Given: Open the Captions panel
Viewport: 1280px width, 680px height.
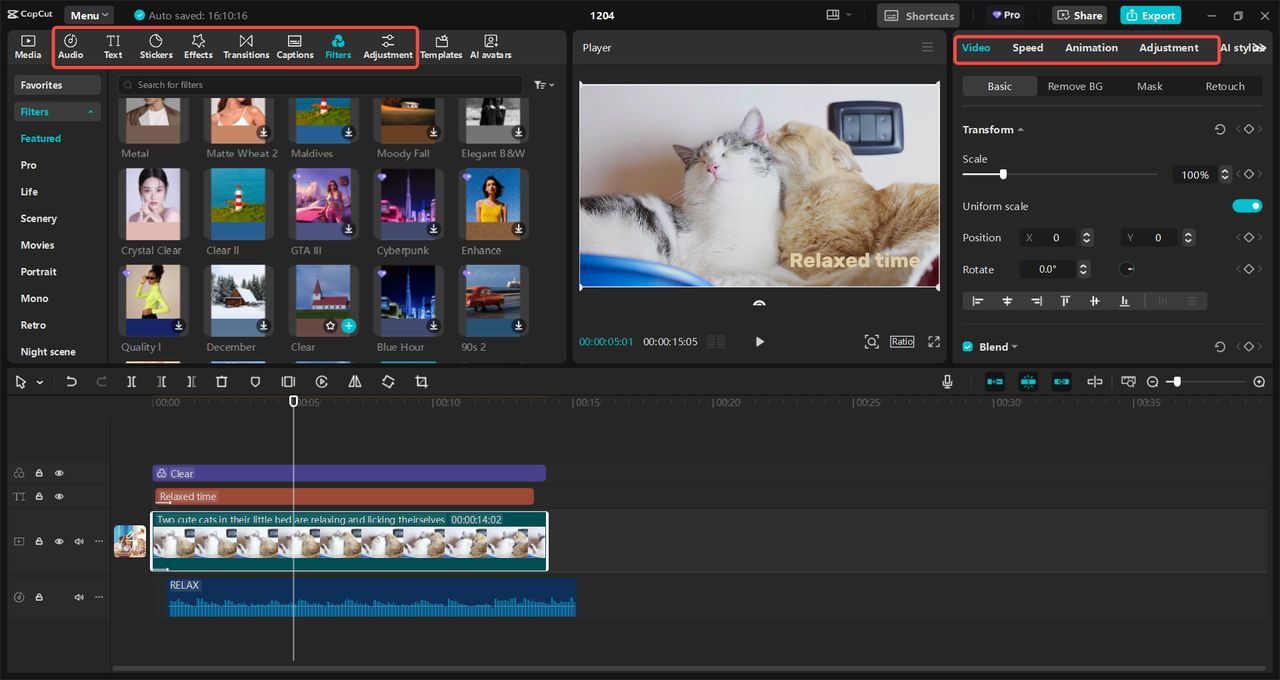Looking at the screenshot, I should [295, 47].
